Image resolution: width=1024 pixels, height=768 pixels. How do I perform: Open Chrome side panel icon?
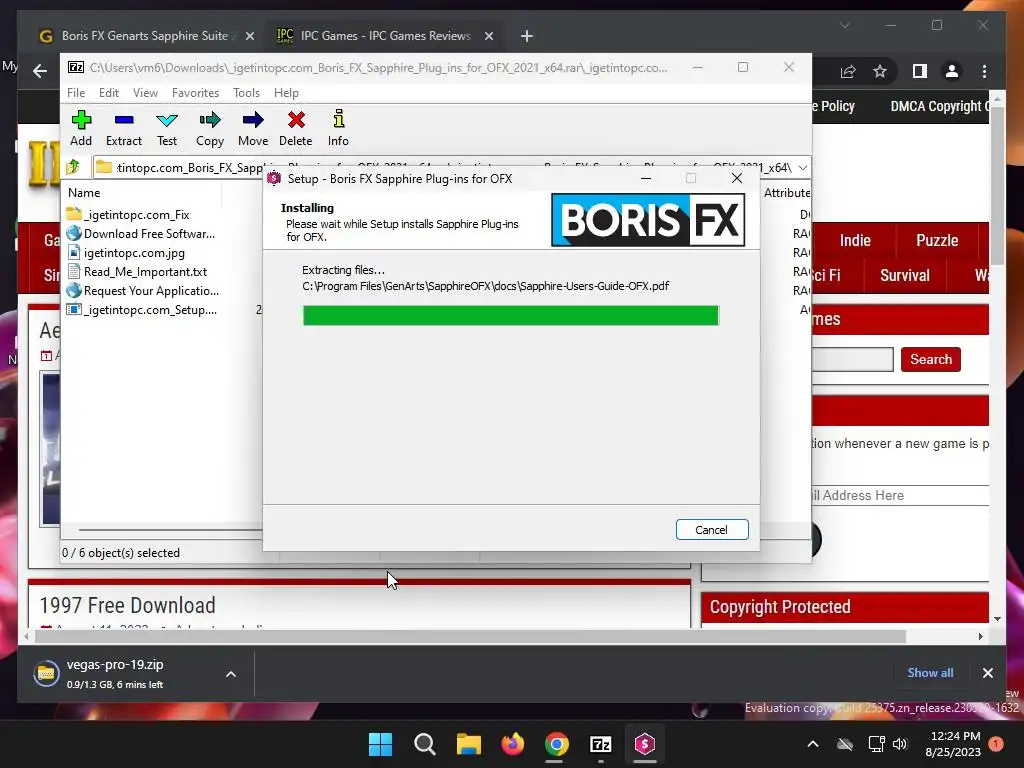coord(920,71)
